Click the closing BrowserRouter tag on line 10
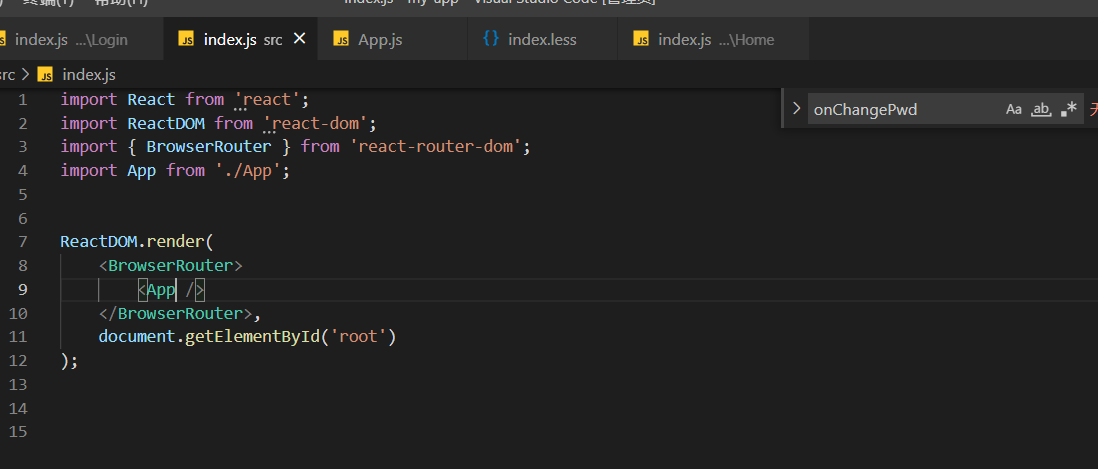This screenshot has width=1098, height=469. click(x=175, y=313)
